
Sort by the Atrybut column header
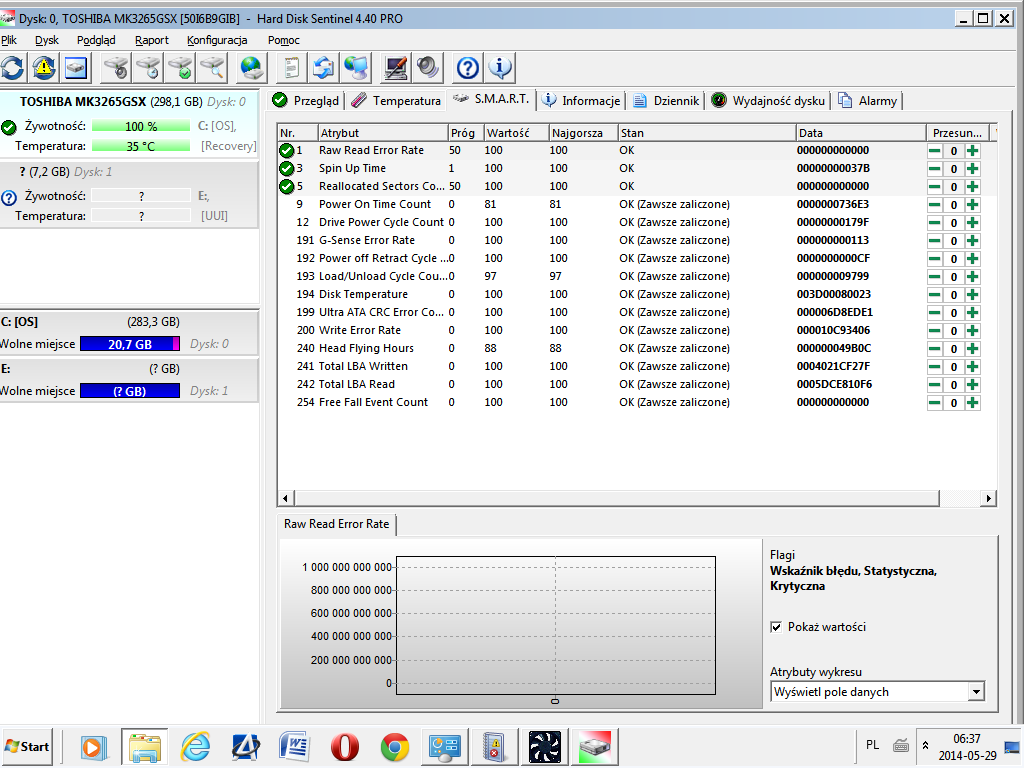tap(383, 133)
